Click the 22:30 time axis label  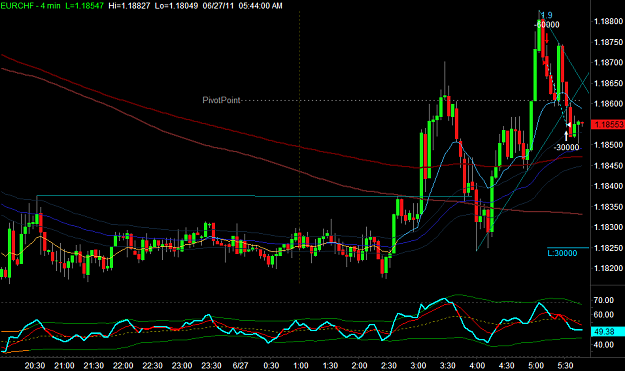click(x=152, y=365)
